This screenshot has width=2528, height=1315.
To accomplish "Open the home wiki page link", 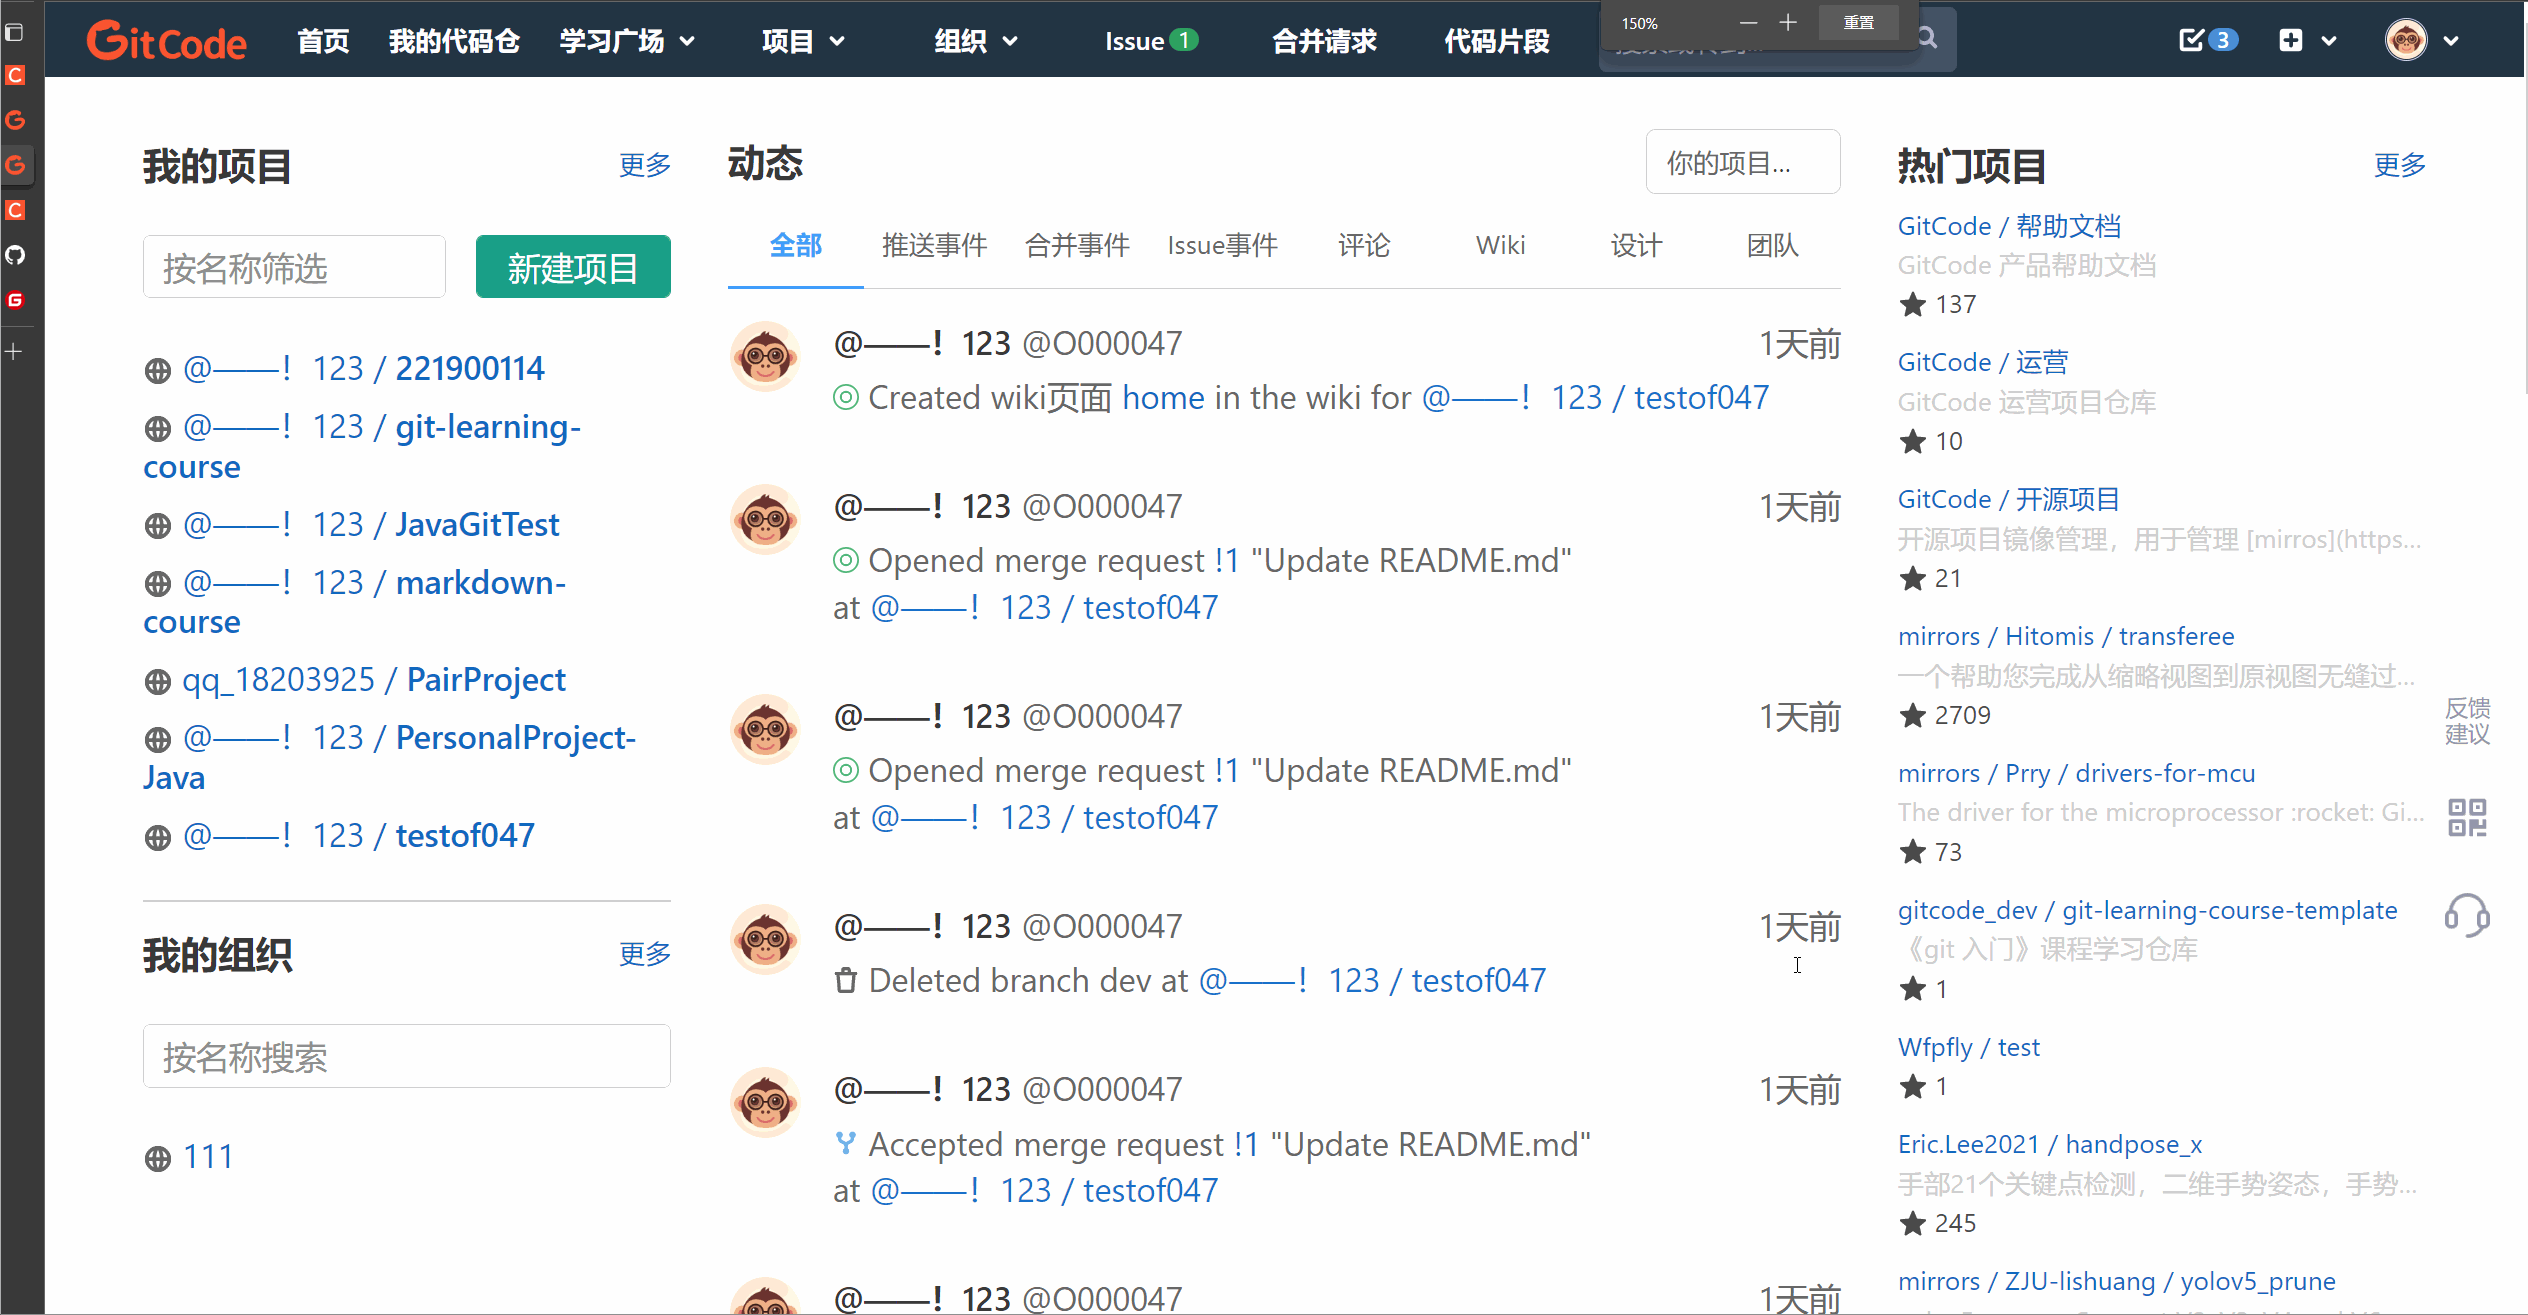I will [x=1163, y=398].
